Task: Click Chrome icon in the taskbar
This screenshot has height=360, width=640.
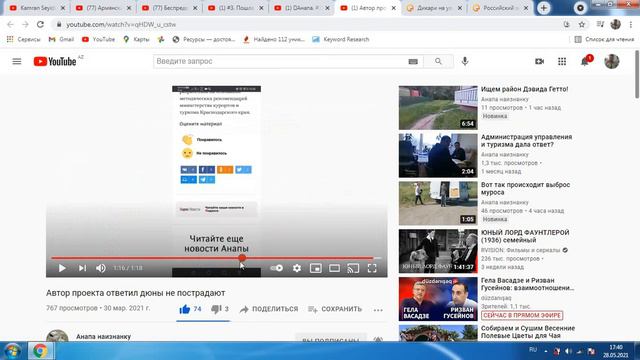Action: [40, 351]
